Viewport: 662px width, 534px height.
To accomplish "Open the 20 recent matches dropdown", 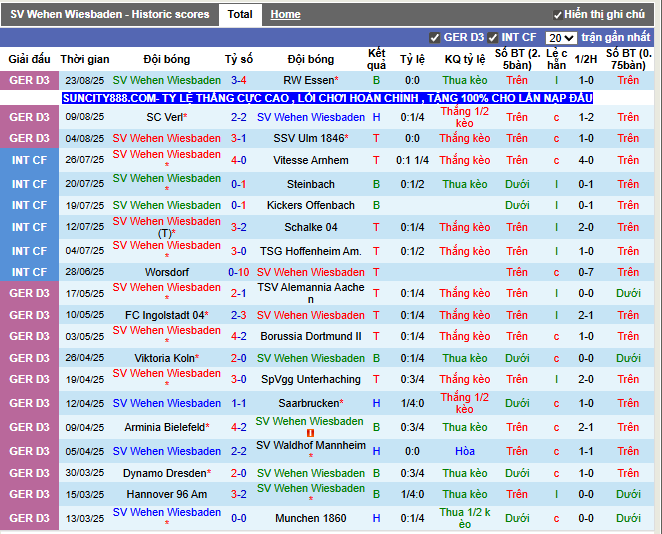I will tap(561, 38).
